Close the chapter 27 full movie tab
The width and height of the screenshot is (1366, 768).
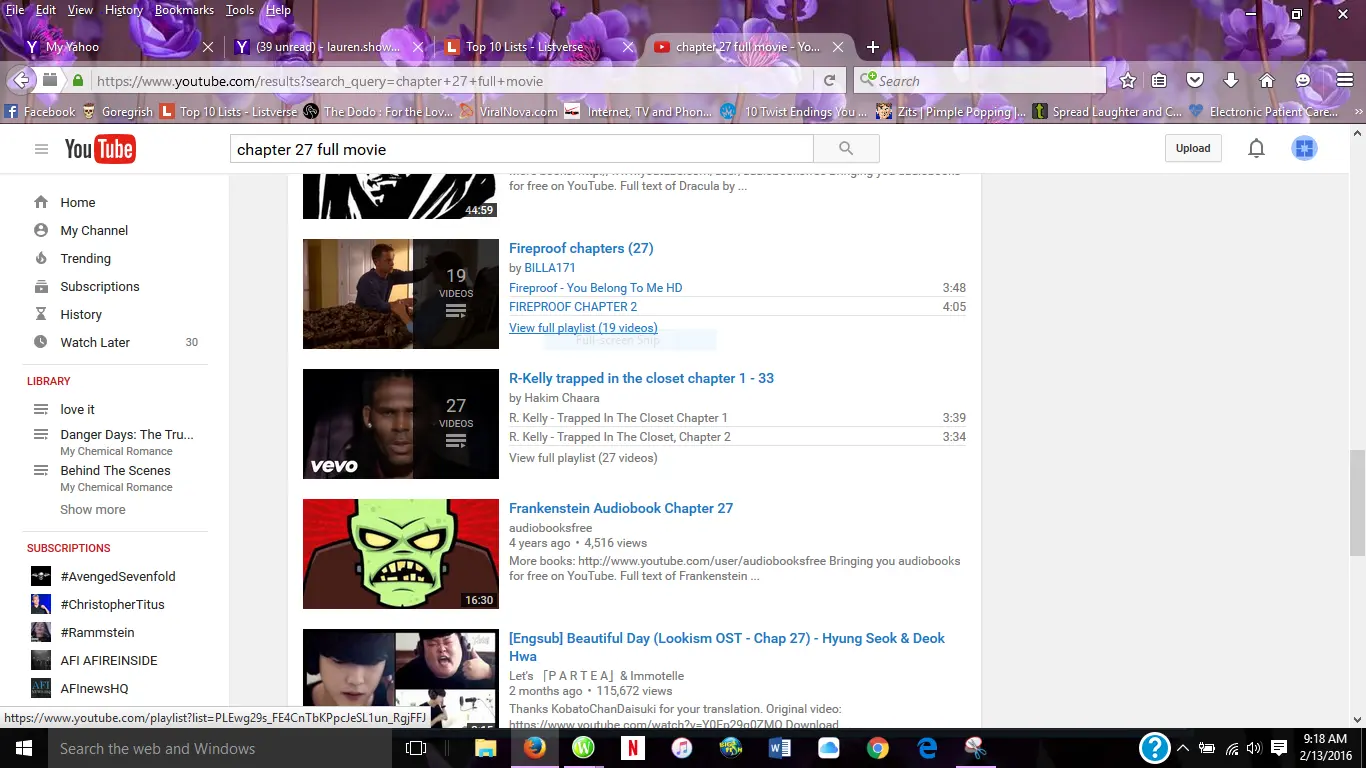(838, 47)
